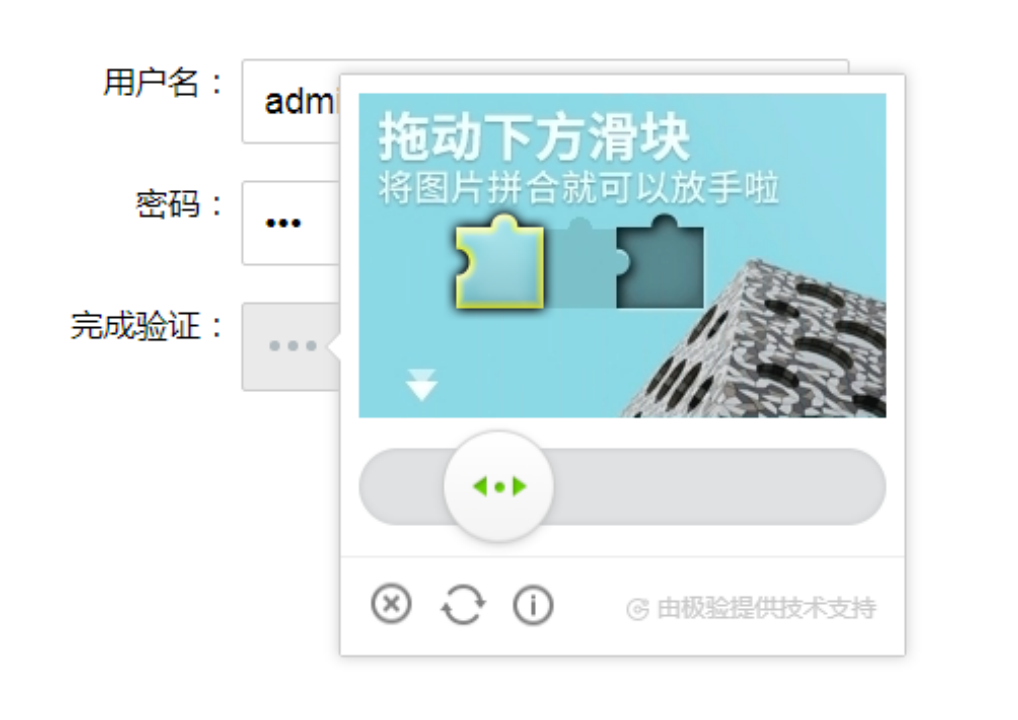Click the faded middle puzzle silhouette
This screenshot has width=1018, height=720.
click(x=580, y=263)
